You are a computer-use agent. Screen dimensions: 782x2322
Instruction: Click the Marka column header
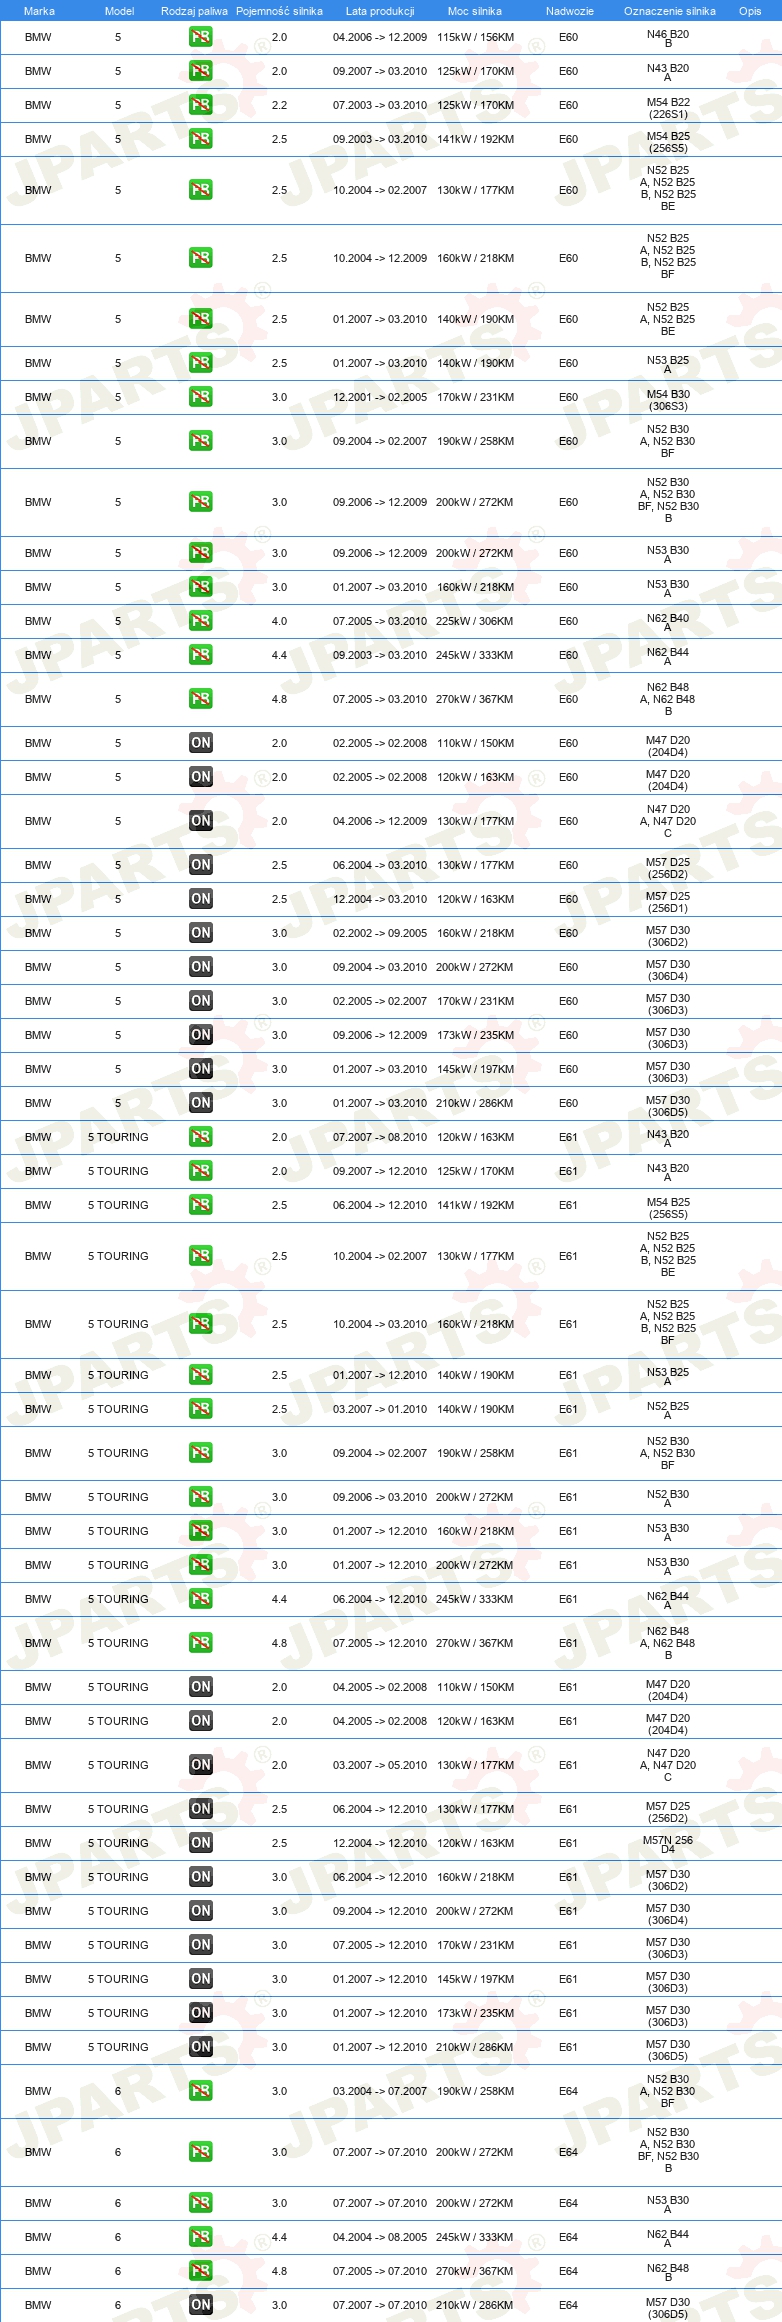(x=39, y=11)
